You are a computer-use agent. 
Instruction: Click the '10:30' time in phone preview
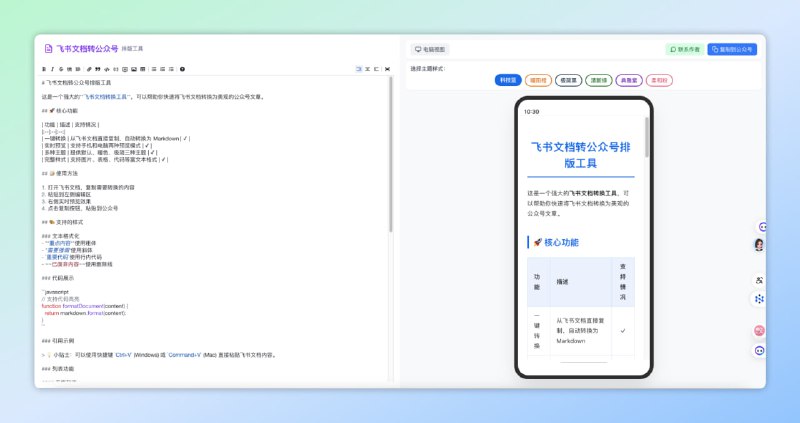click(x=532, y=112)
